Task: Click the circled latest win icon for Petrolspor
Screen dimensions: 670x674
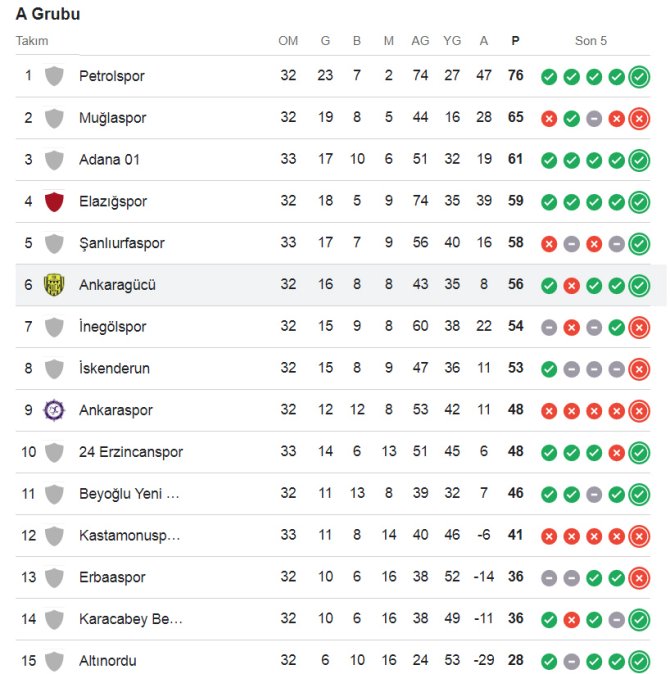Action: pyautogui.click(x=639, y=76)
